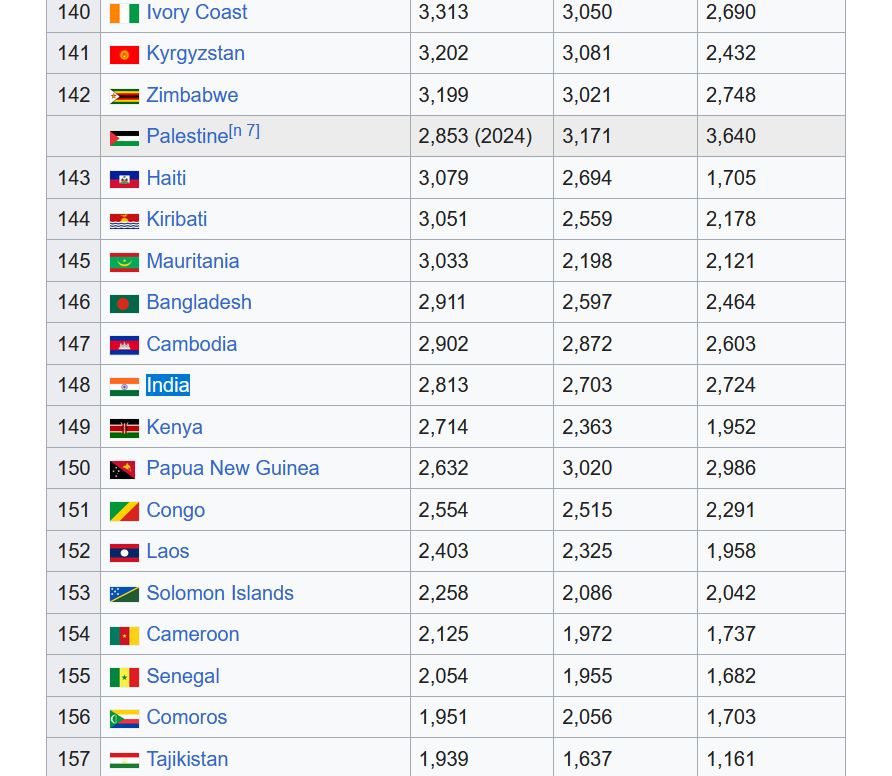Open the Solomon Islands link
The height and width of the screenshot is (776, 892).
point(220,593)
